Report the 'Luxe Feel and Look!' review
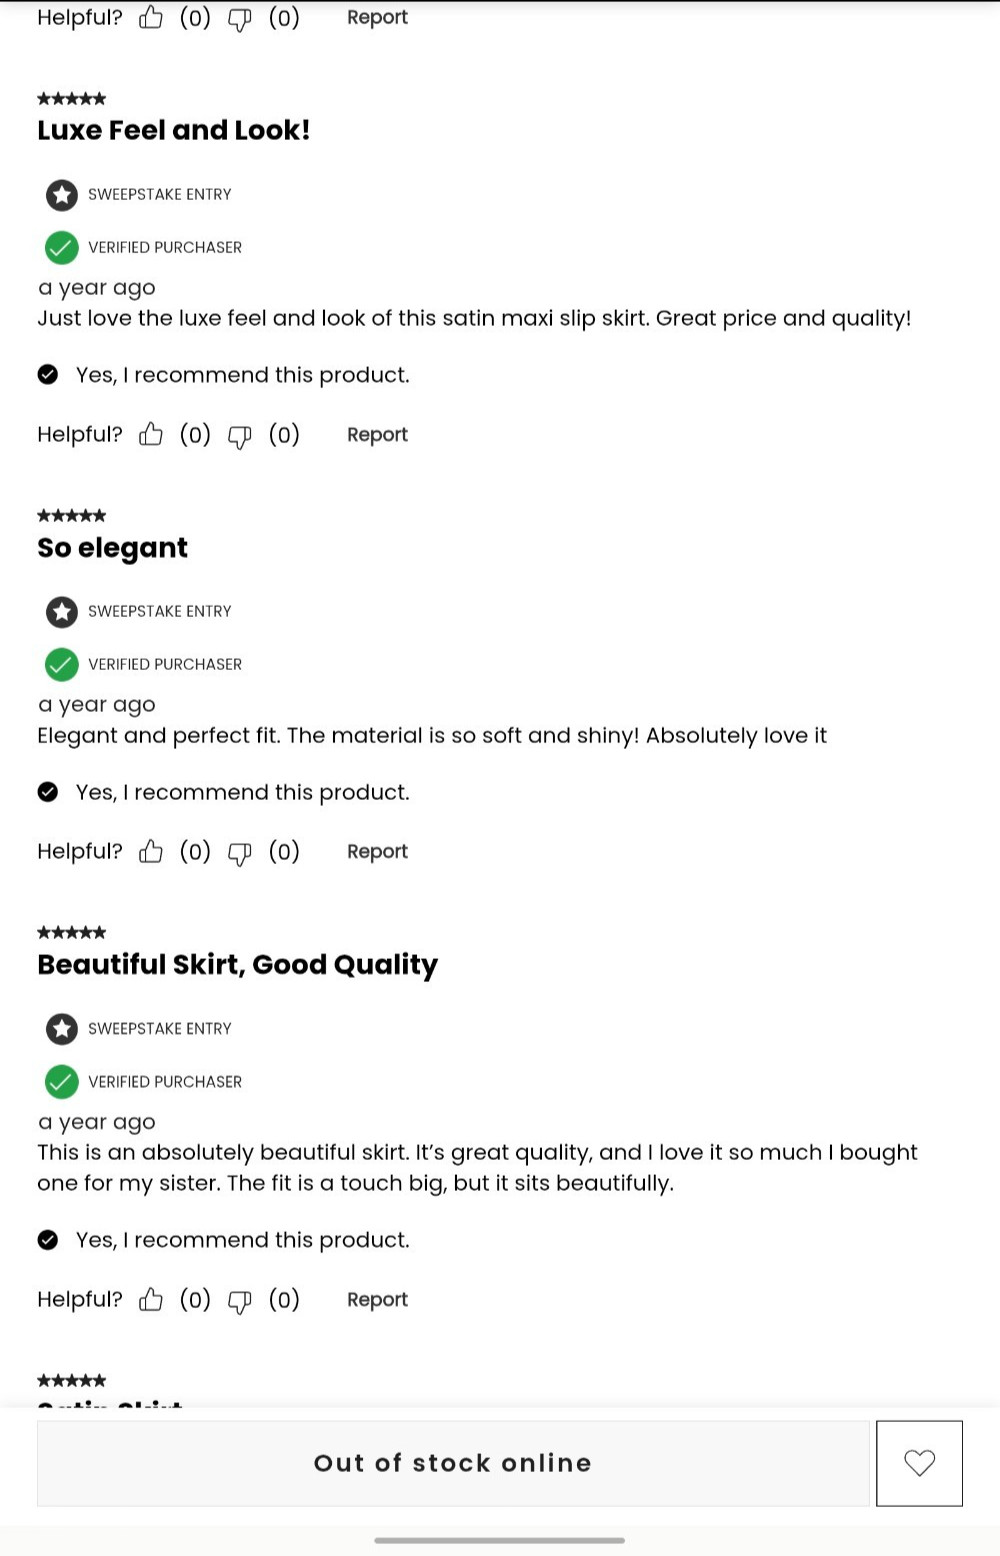 coord(377,435)
